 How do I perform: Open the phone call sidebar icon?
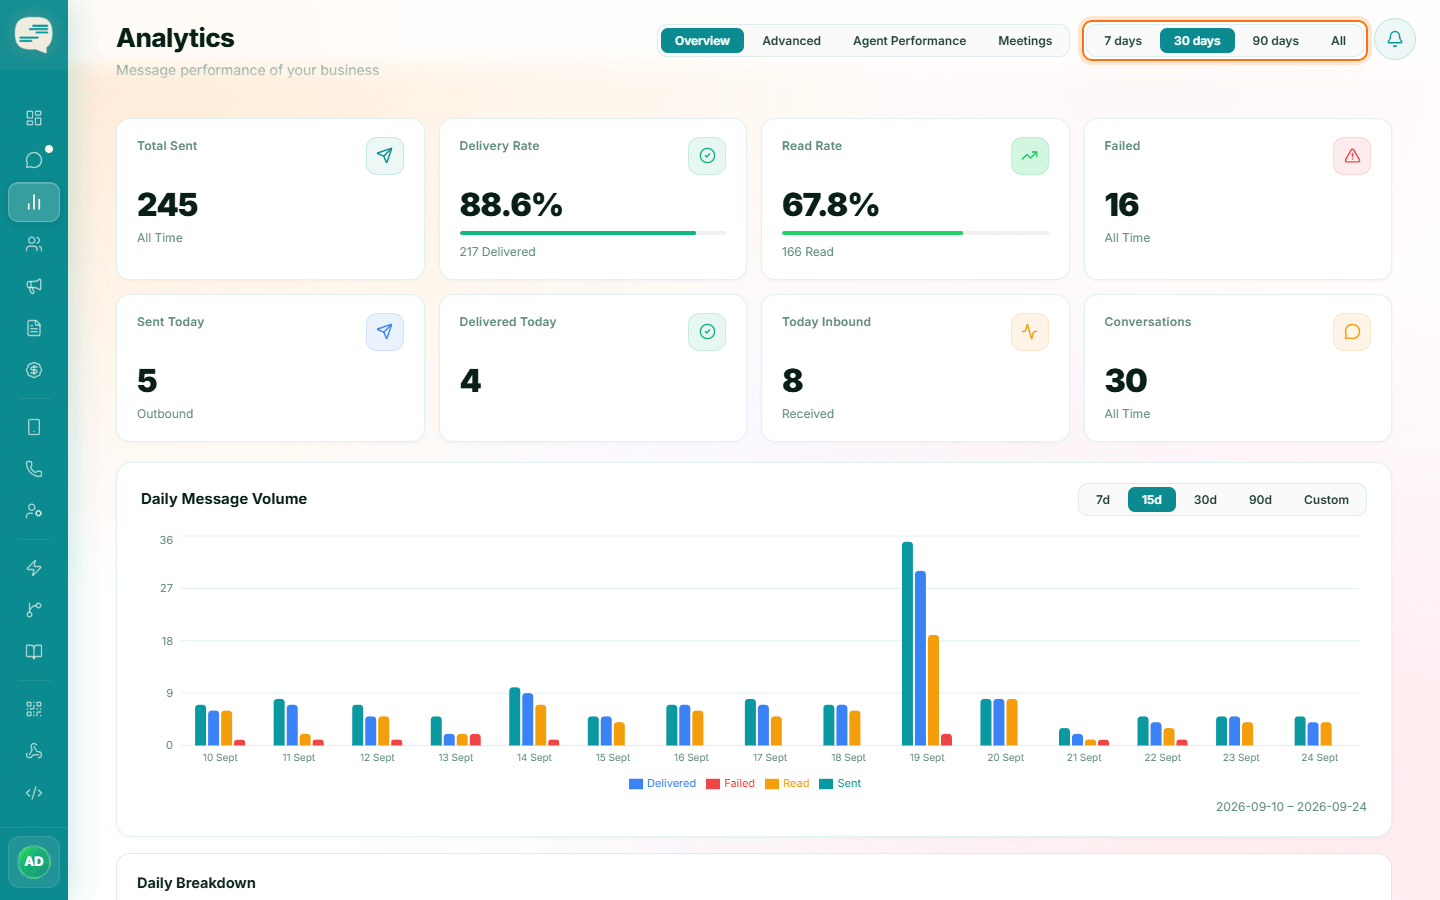click(x=34, y=469)
